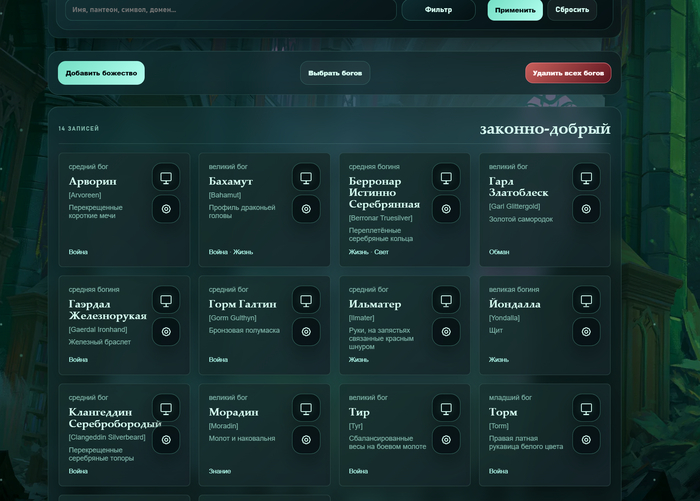Click target icon on Морадин card

click(x=306, y=439)
